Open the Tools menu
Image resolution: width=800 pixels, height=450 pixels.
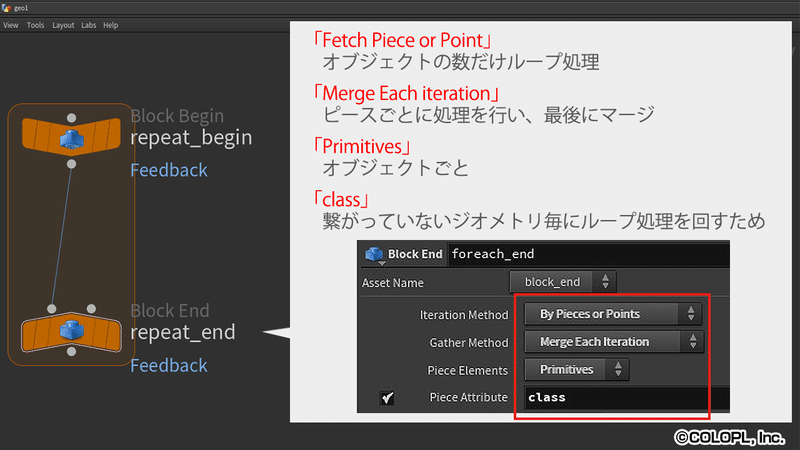pyautogui.click(x=35, y=25)
